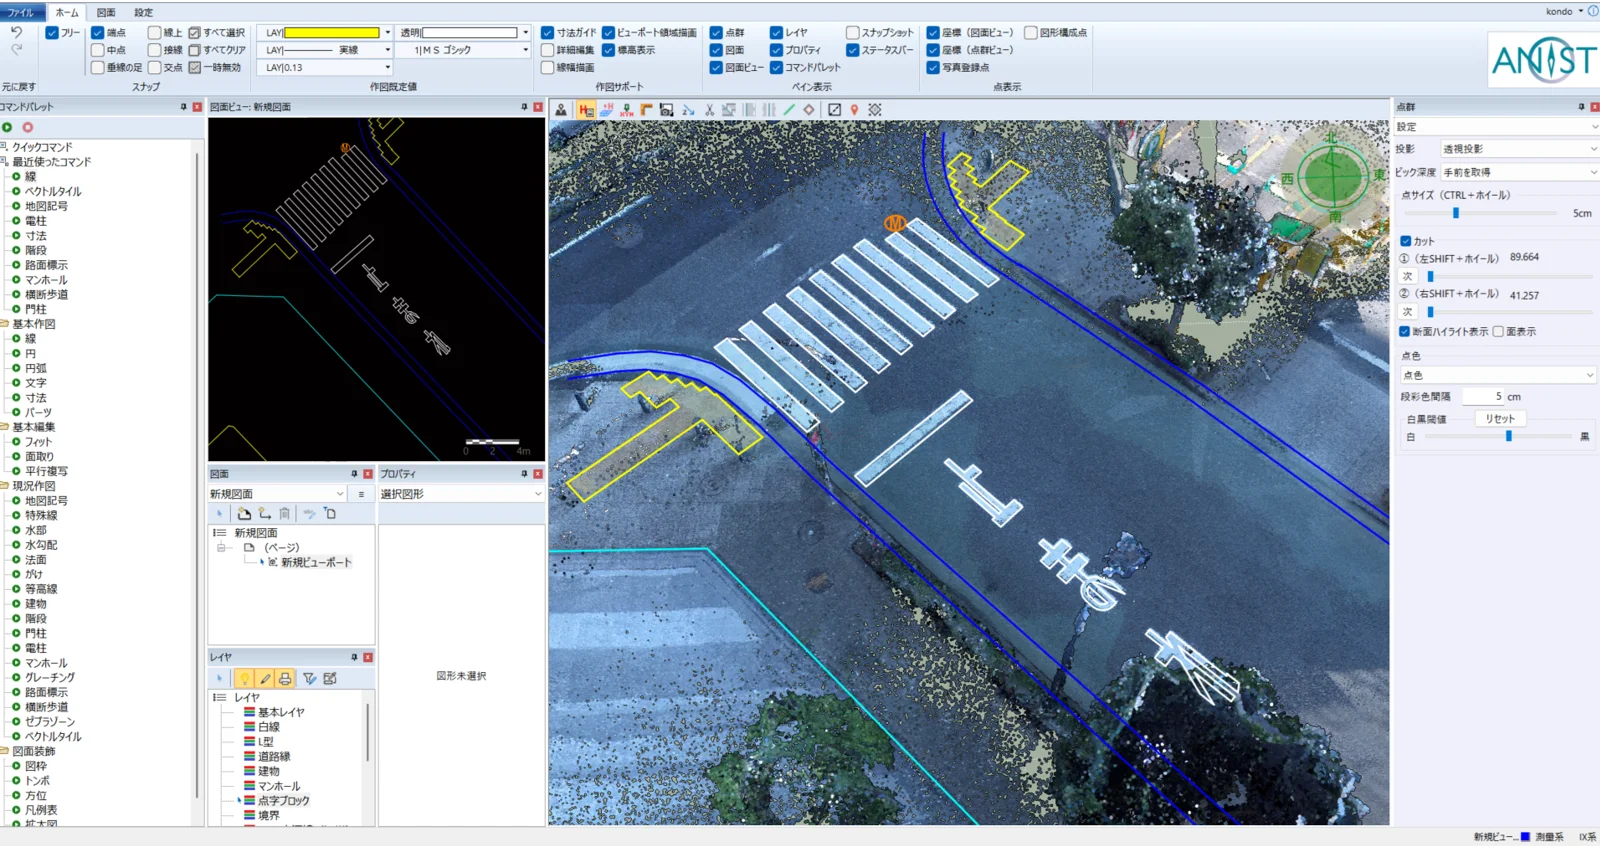This screenshot has height=846, width=1600.
Task: Click the undo arrow icon
Action: click(17, 33)
